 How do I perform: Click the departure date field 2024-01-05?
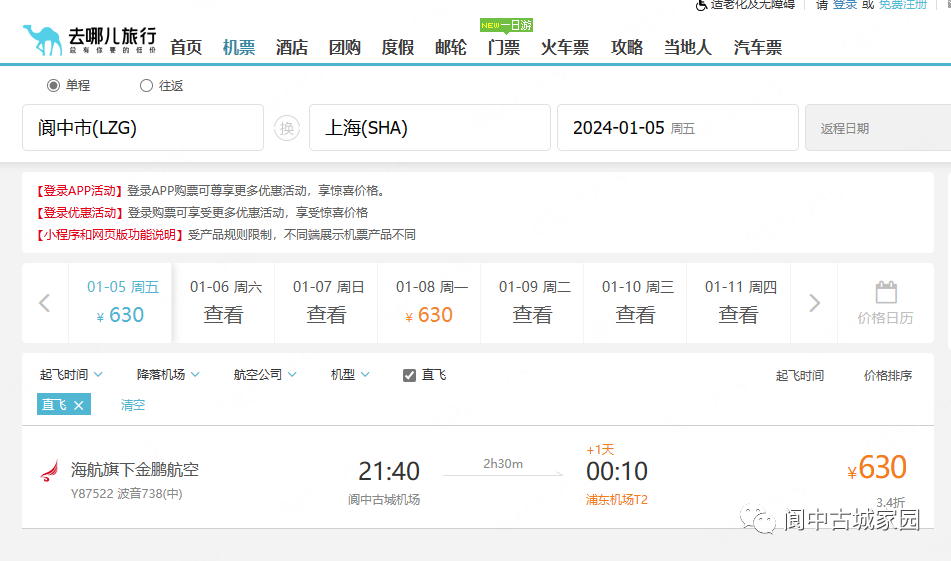click(678, 128)
